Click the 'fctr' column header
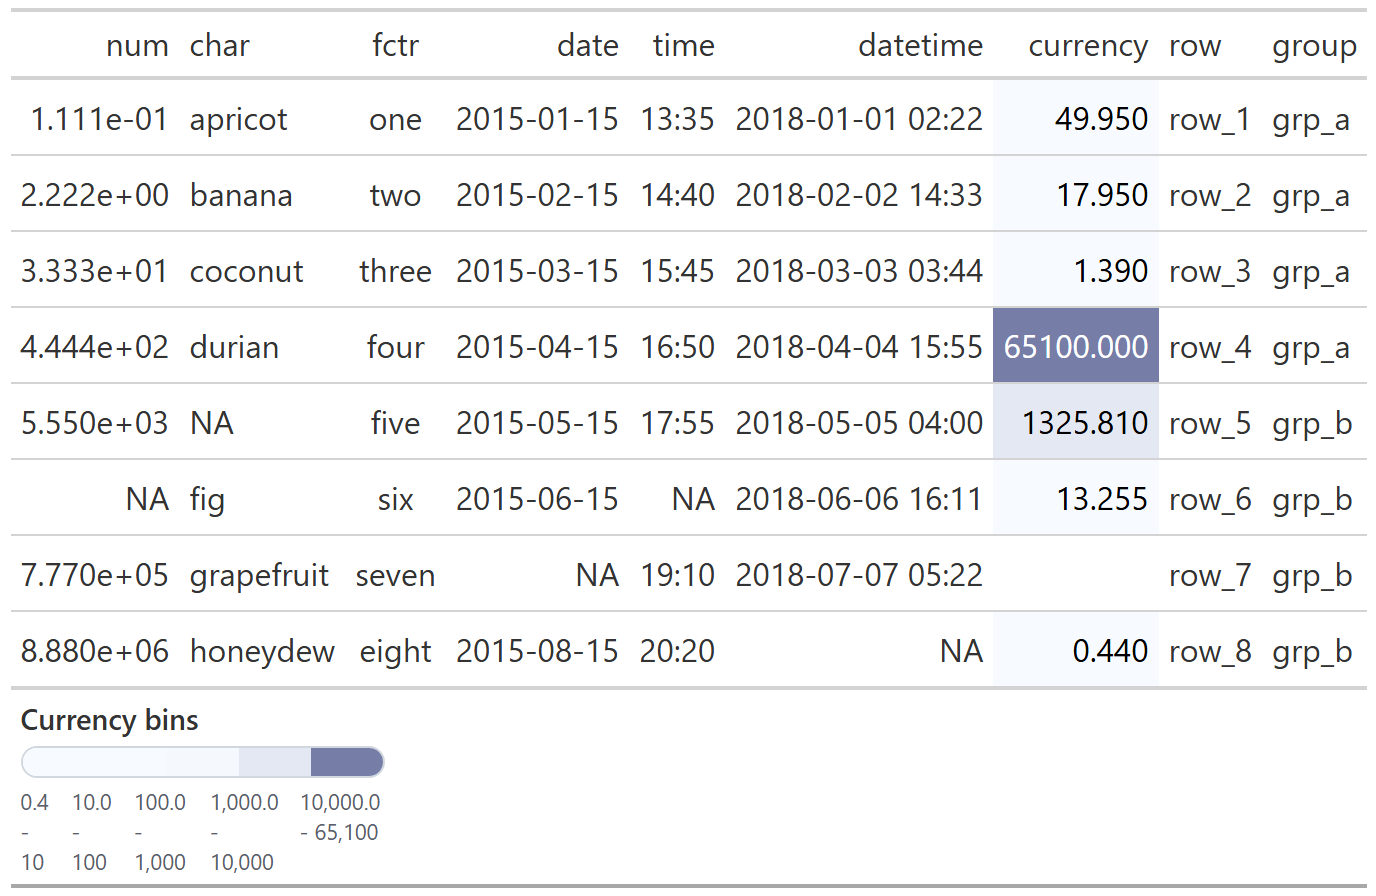This screenshot has width=1376, height=896. tap(395, 46)
